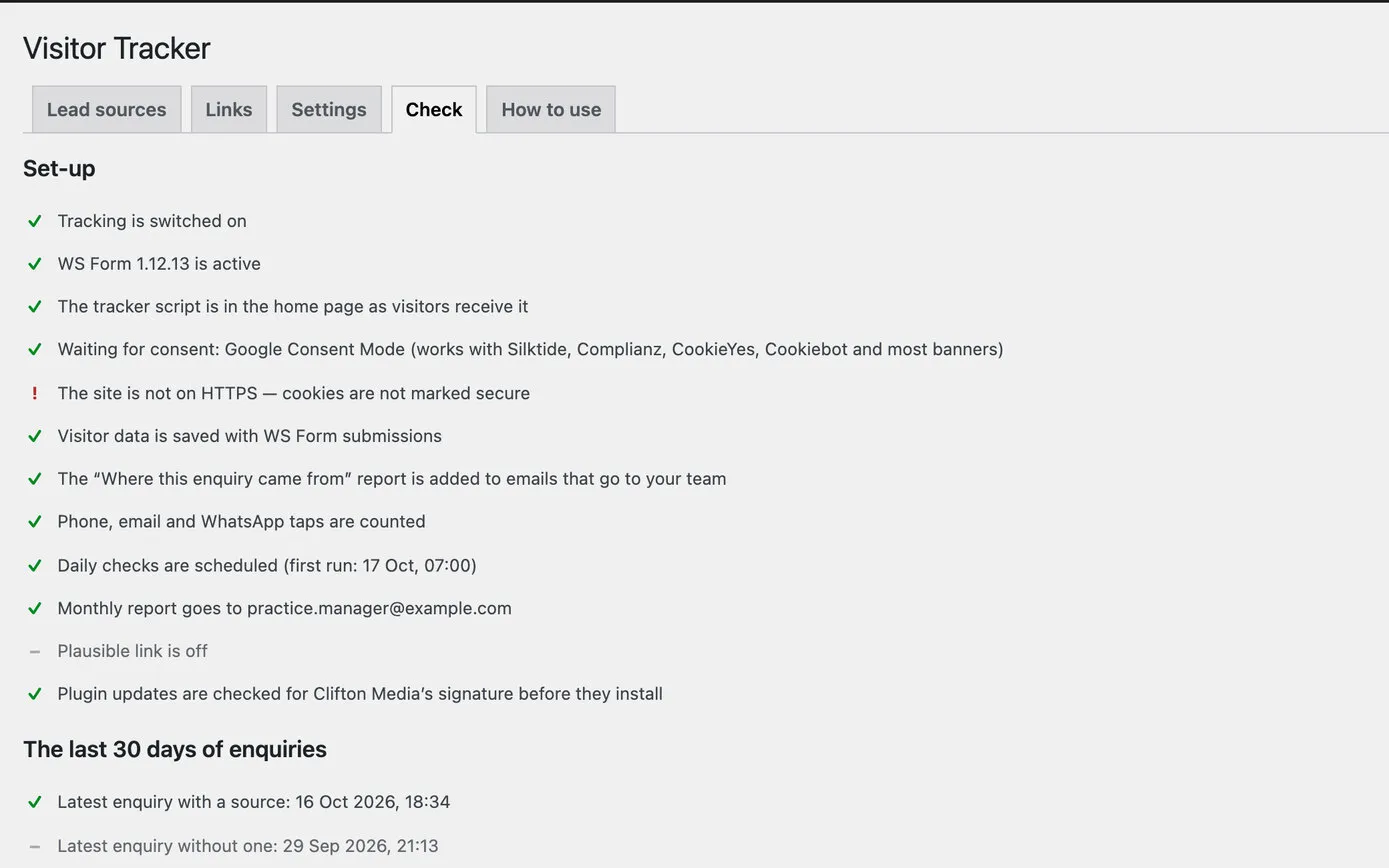Click the grey dash icon beside Plausible link is off
Screen dimensions: 1389x868
pyautogui.click(x=35, y=652)
